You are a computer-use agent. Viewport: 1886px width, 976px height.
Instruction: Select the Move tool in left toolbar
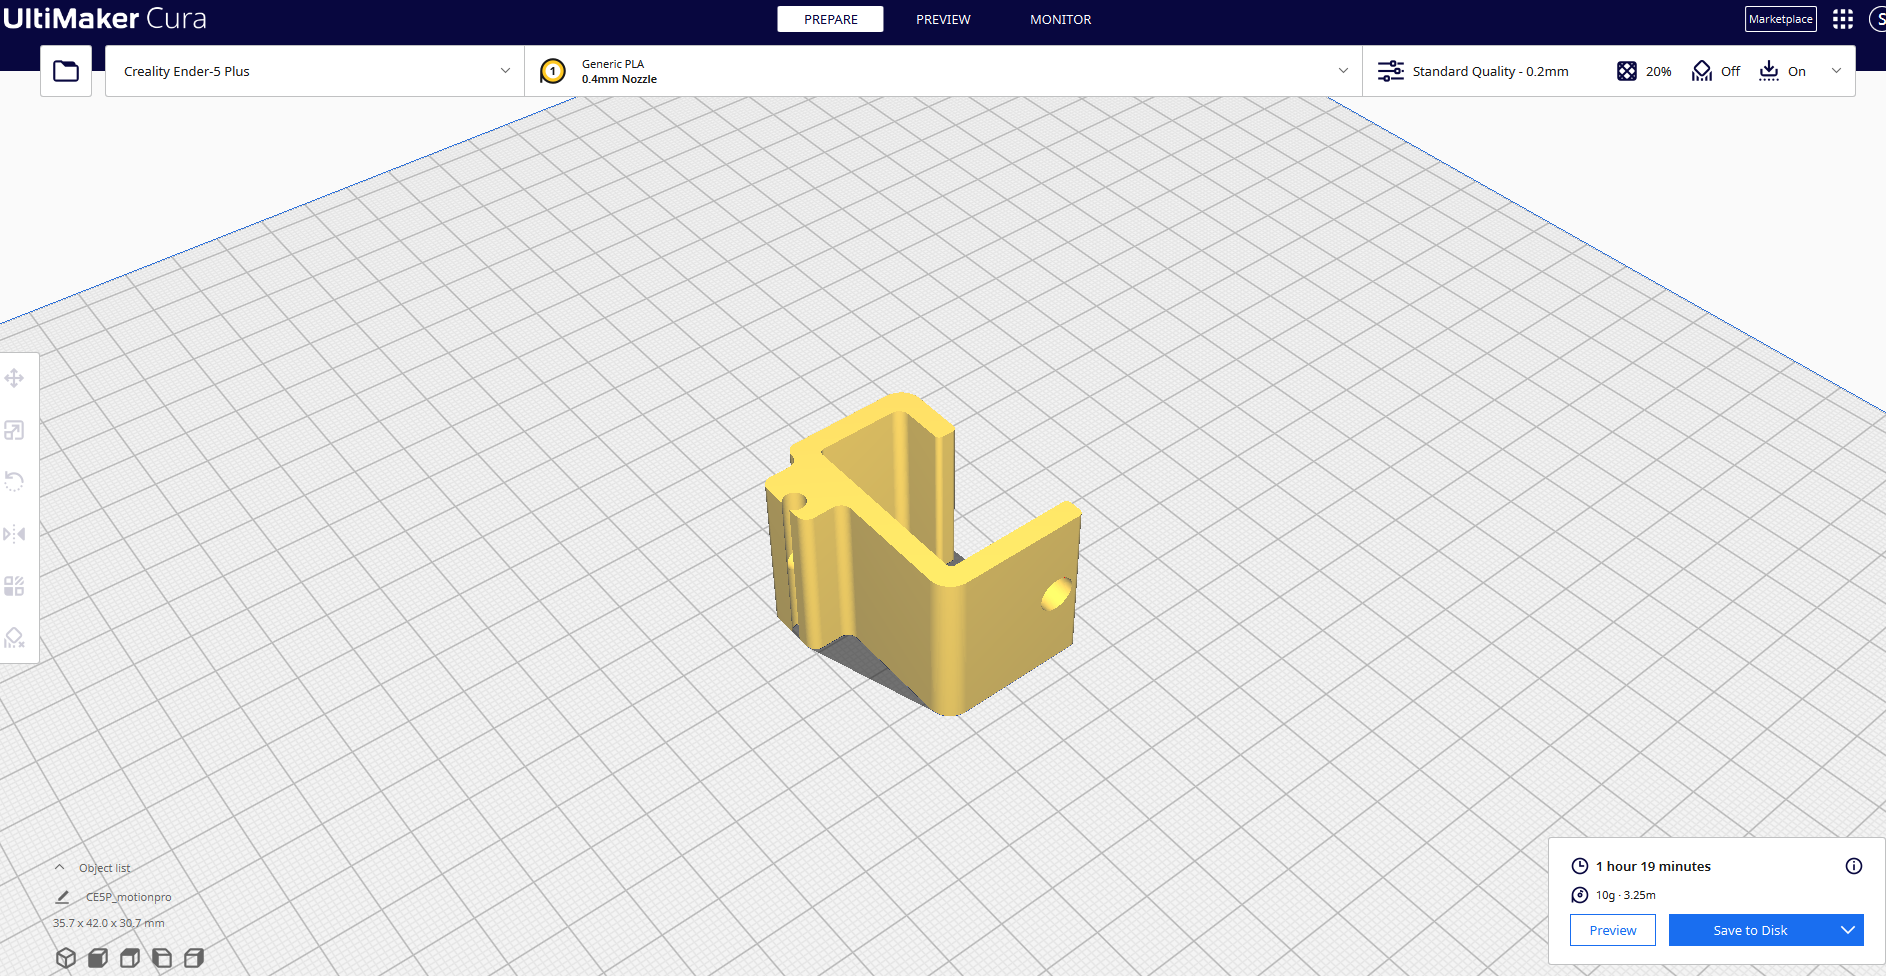coord(14,378)
